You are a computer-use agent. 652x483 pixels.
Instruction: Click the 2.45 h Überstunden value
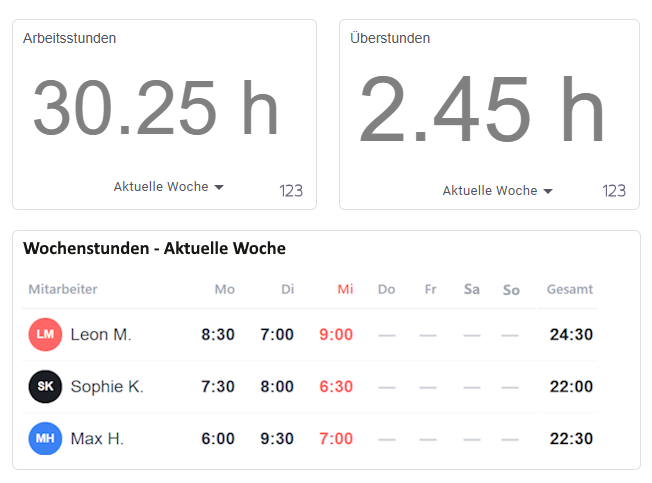tap(482, 109)
